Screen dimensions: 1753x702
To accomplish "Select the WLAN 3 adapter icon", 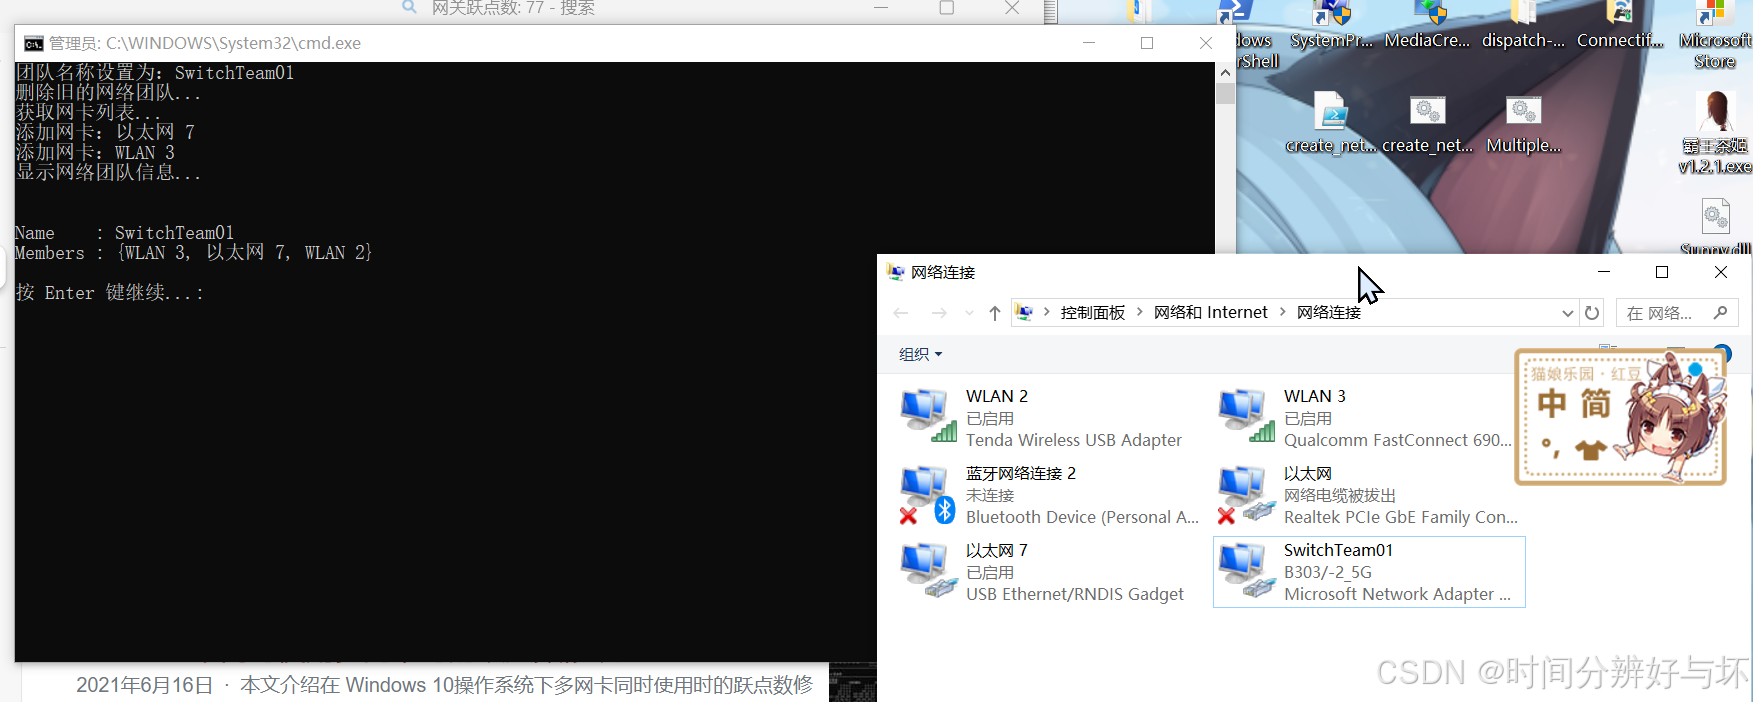I will click(1246, 416).
